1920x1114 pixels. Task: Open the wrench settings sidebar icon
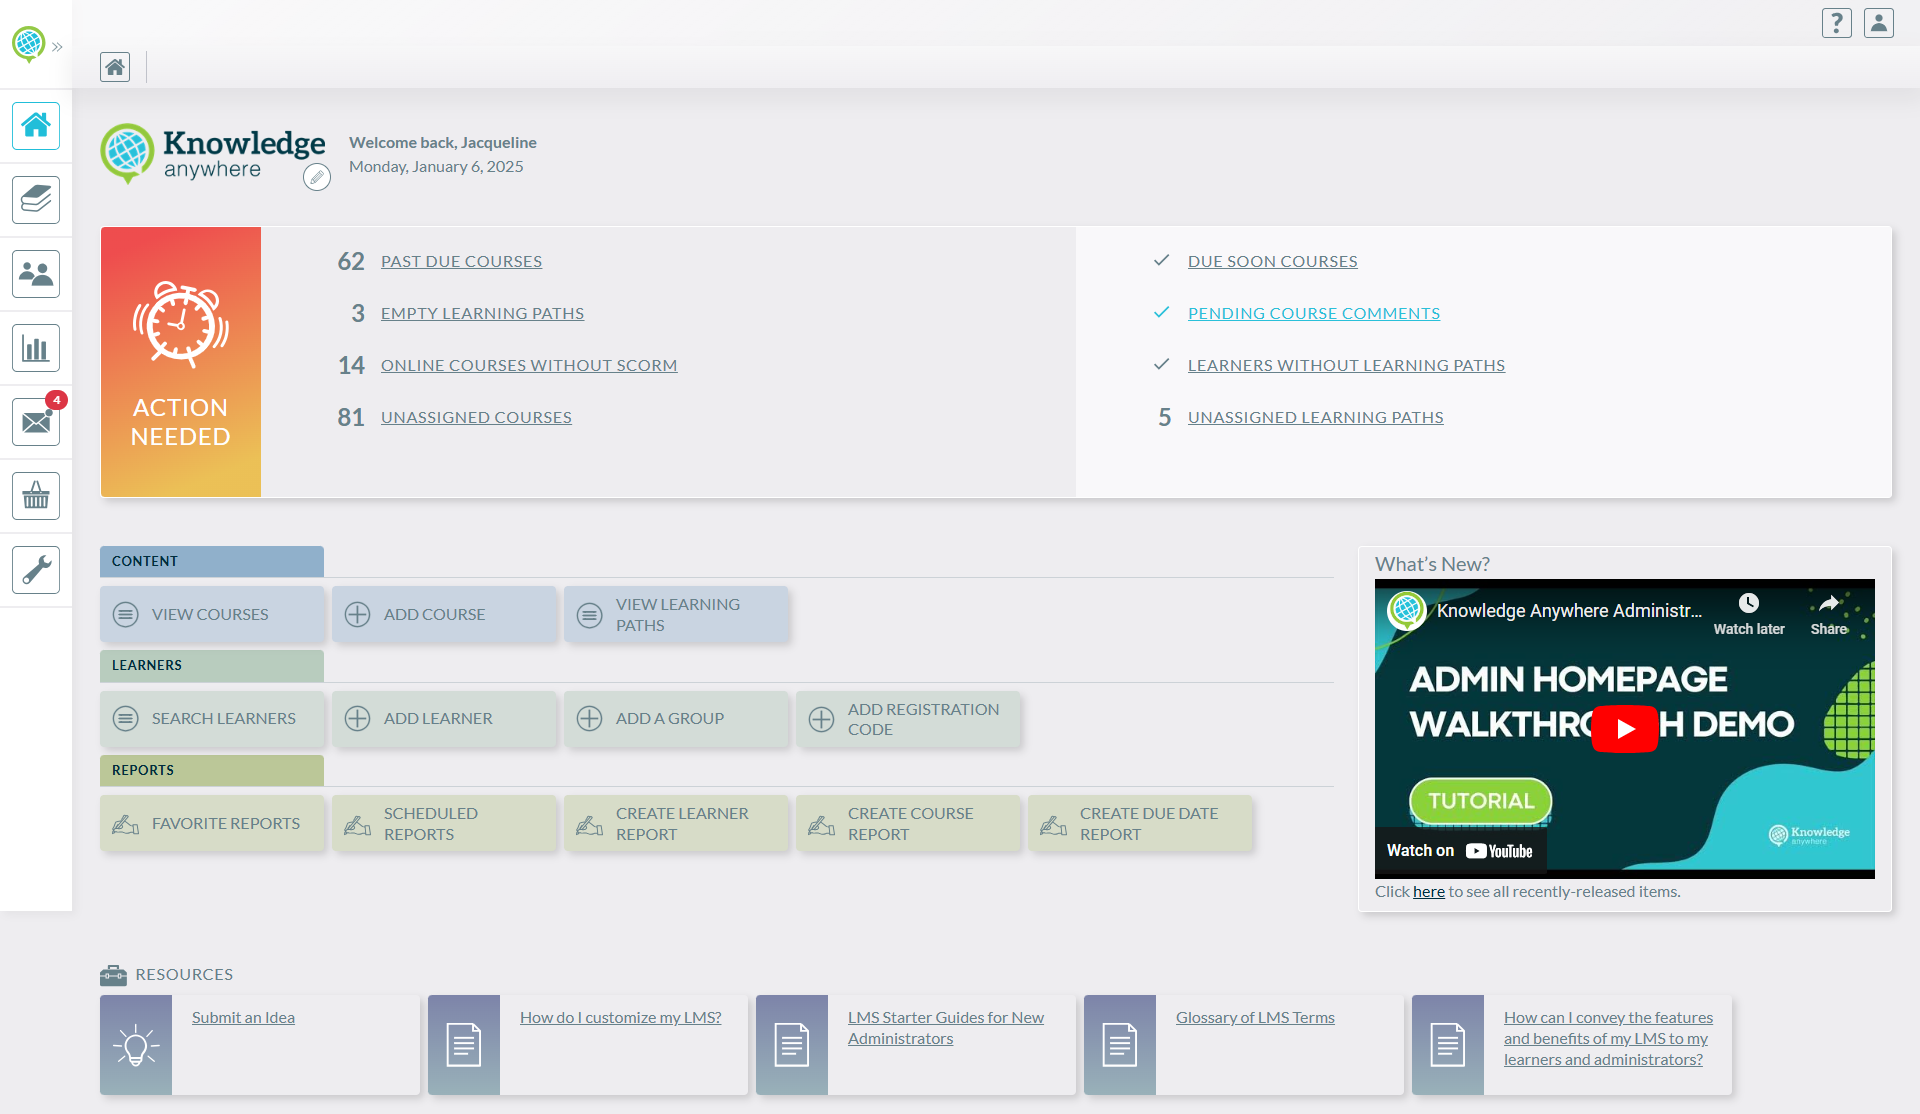tap(36, 570)
